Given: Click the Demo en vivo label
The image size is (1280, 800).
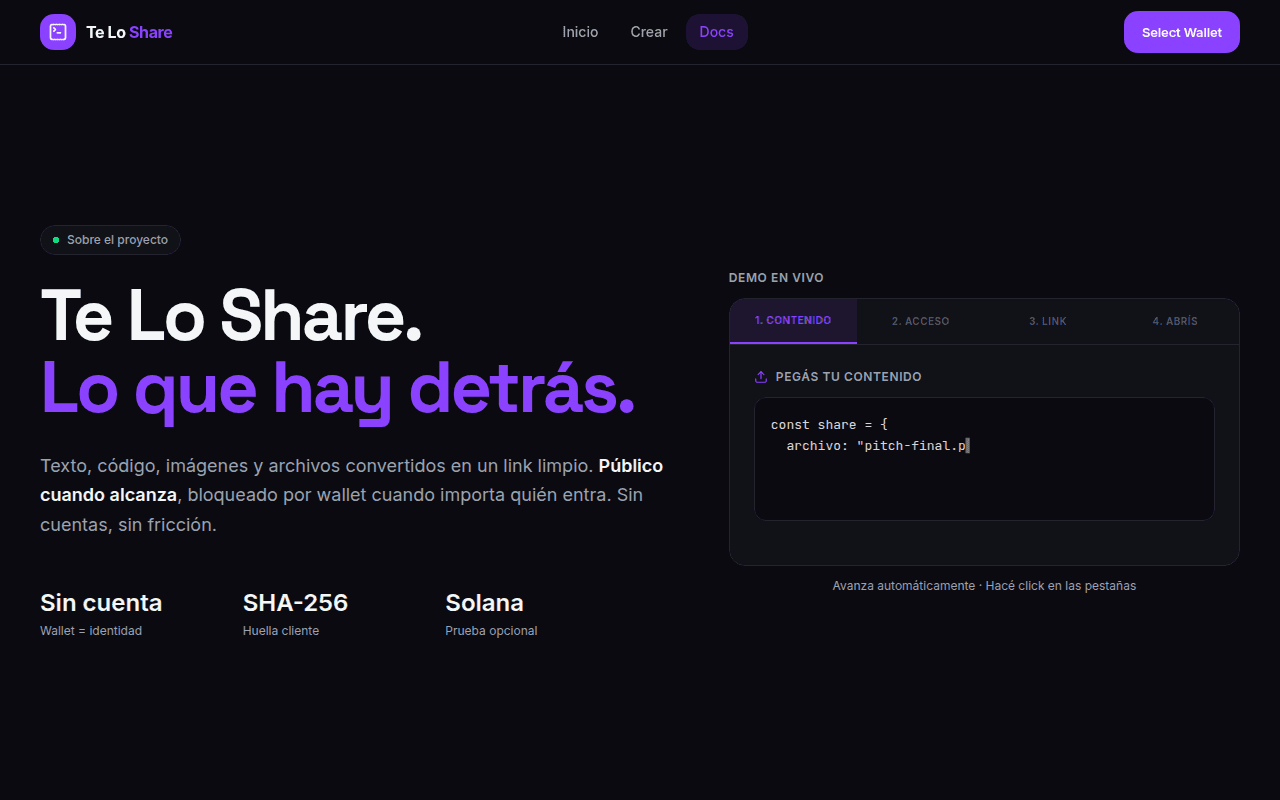Looking at the screenshot, I should click(776, 278).
